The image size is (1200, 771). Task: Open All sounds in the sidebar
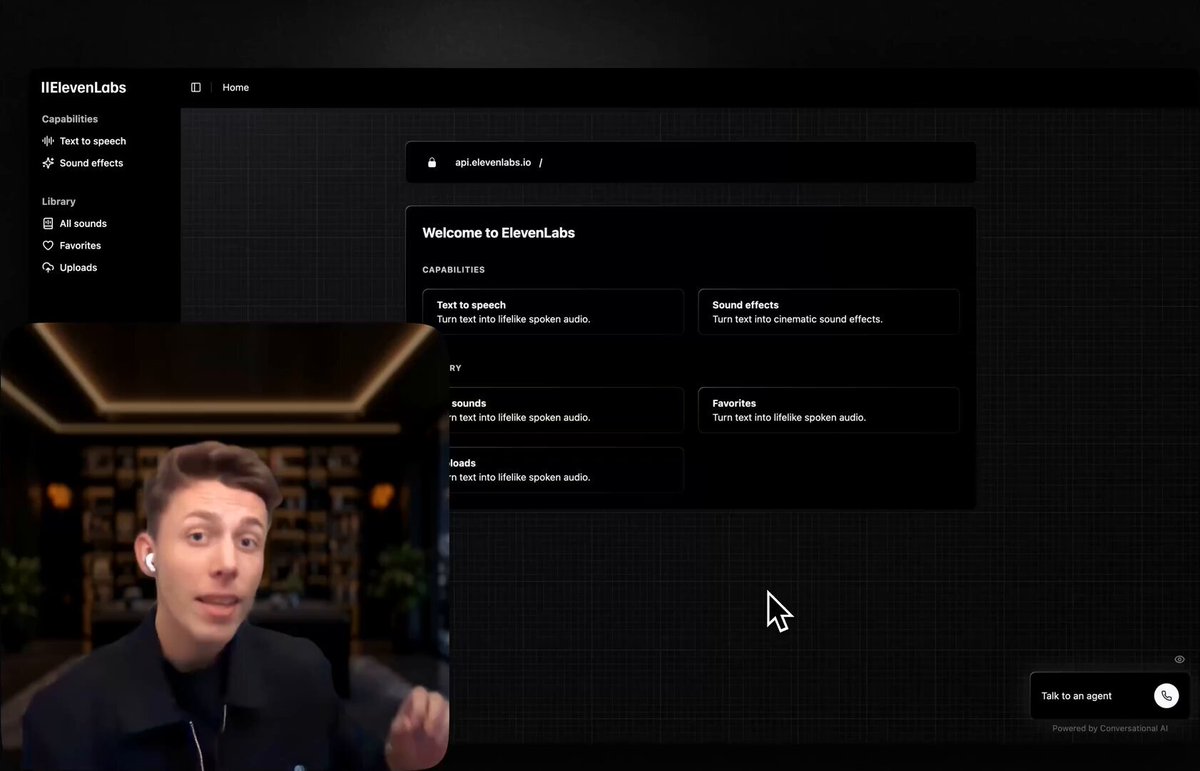83,224
